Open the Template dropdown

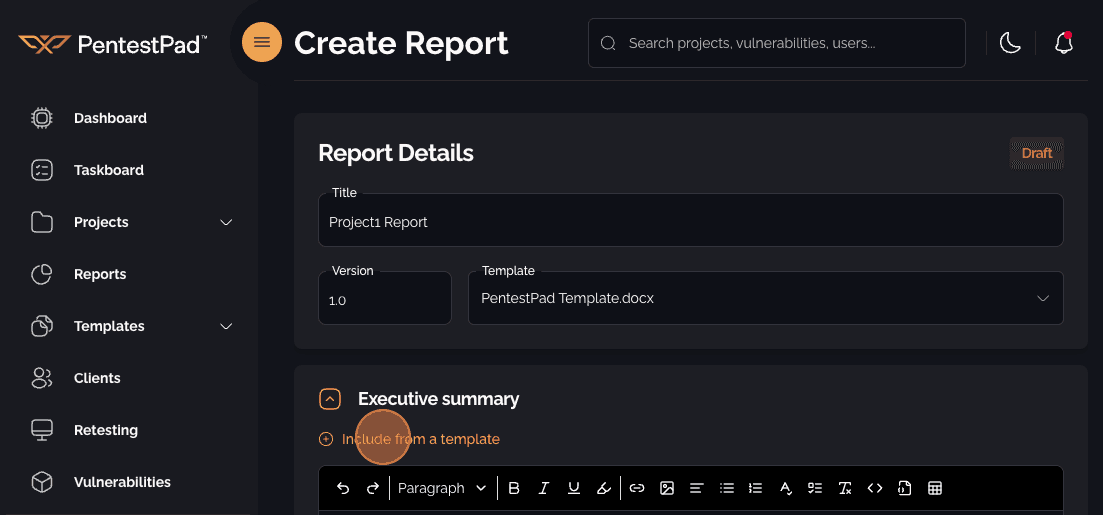(x=765, y=298)
